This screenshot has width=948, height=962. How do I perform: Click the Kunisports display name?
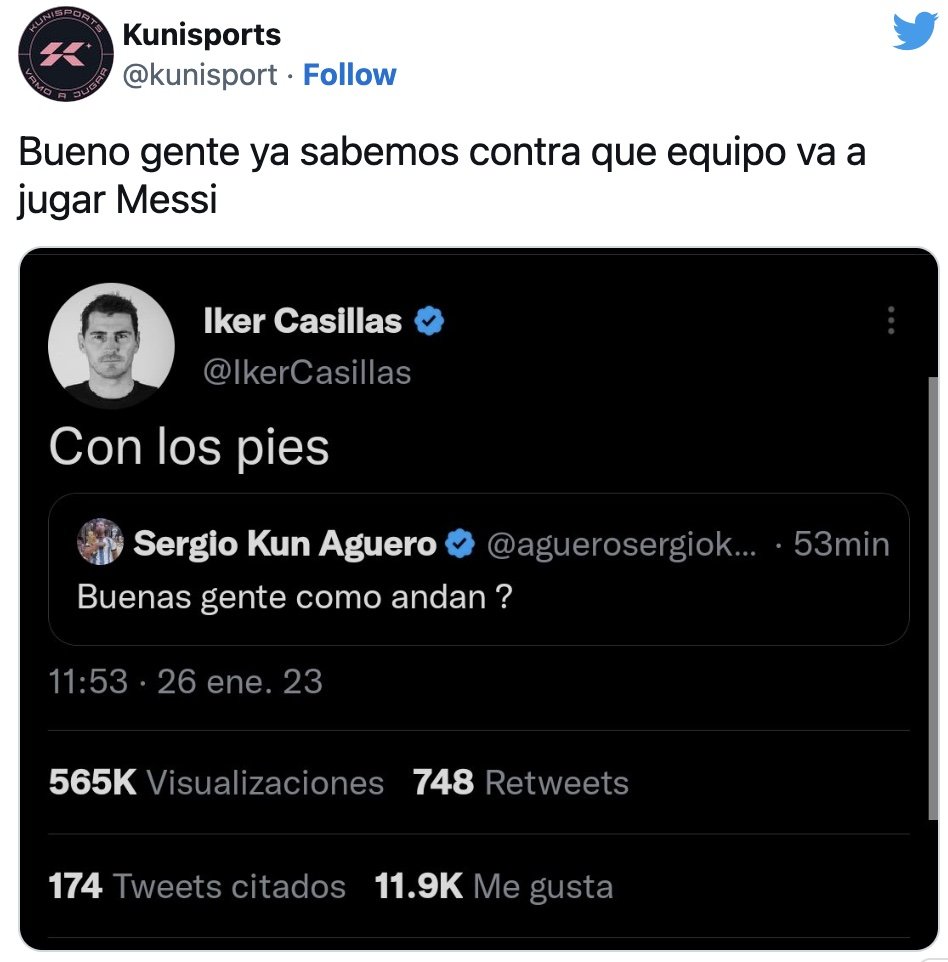202,35
